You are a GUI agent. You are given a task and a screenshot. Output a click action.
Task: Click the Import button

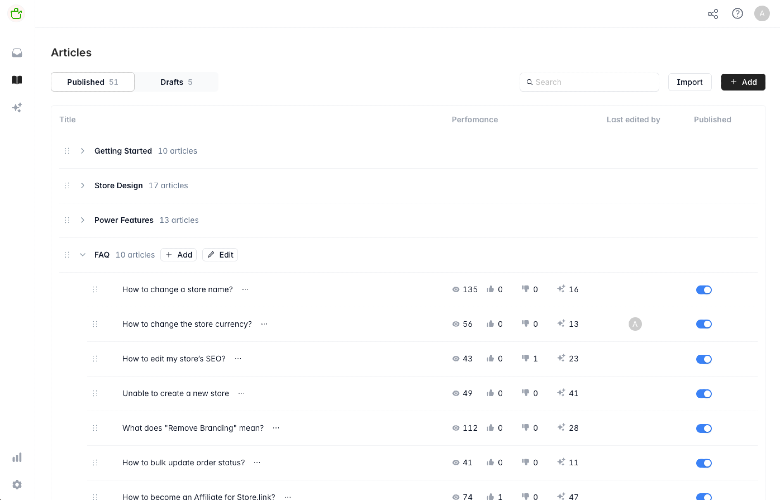(x=689, y=82)
